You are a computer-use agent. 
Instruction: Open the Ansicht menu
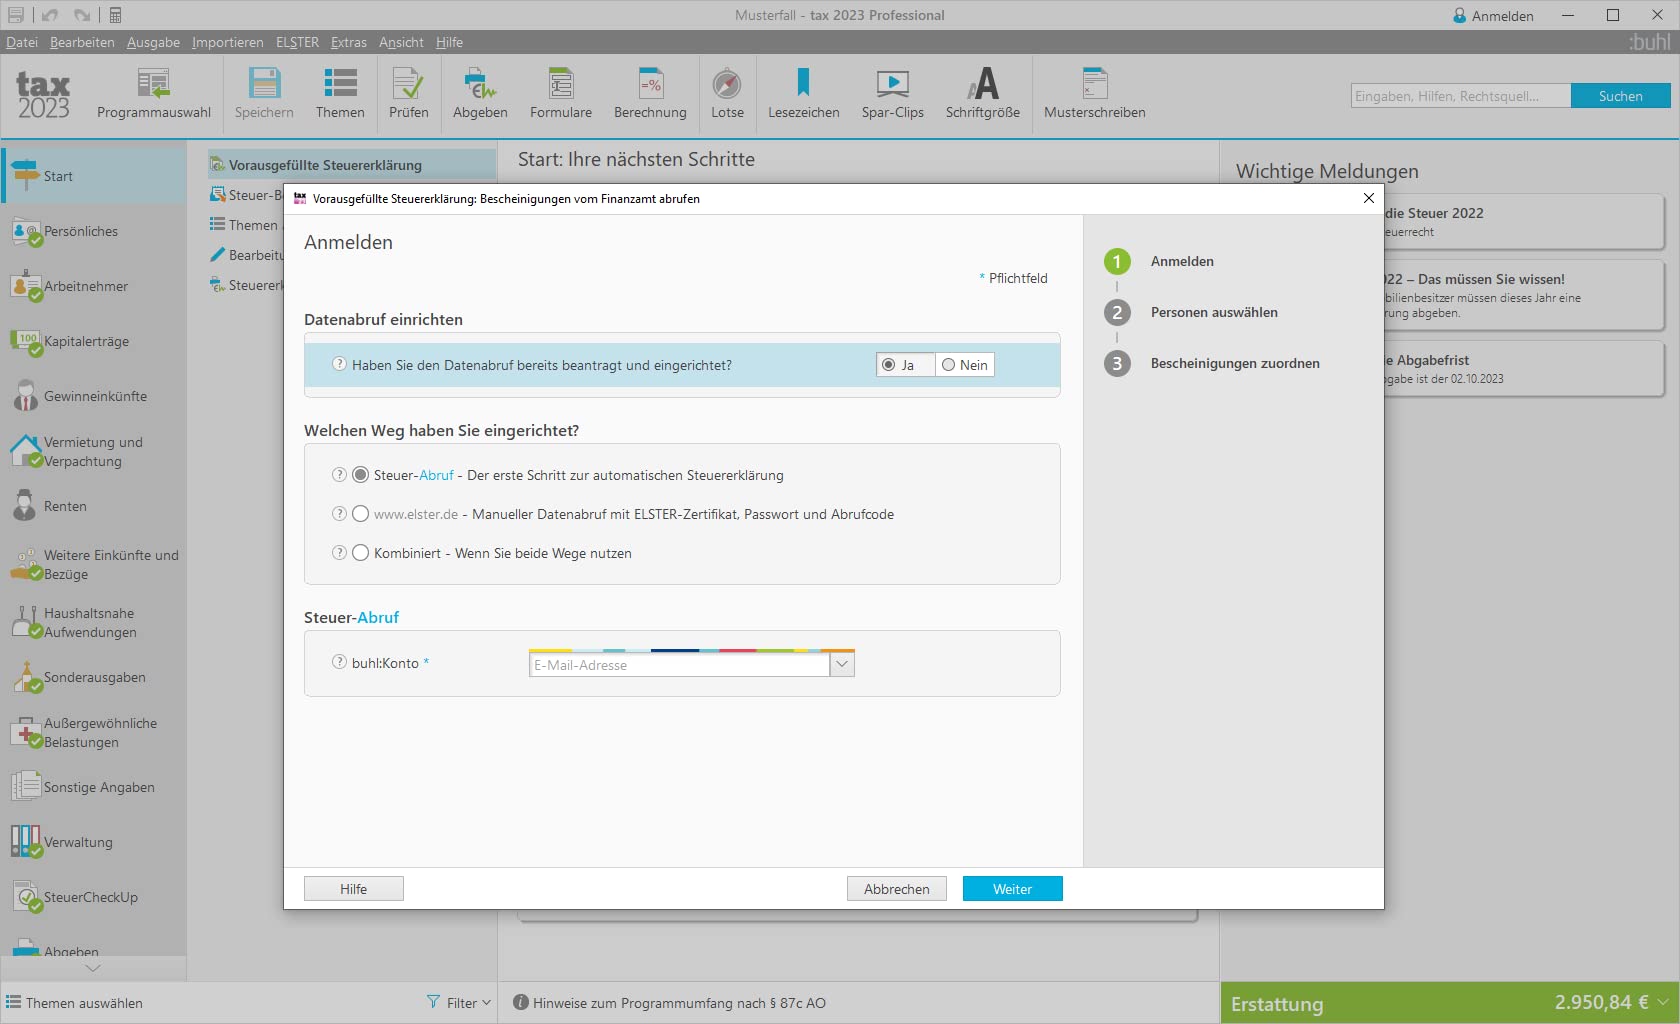coord(401,42)
